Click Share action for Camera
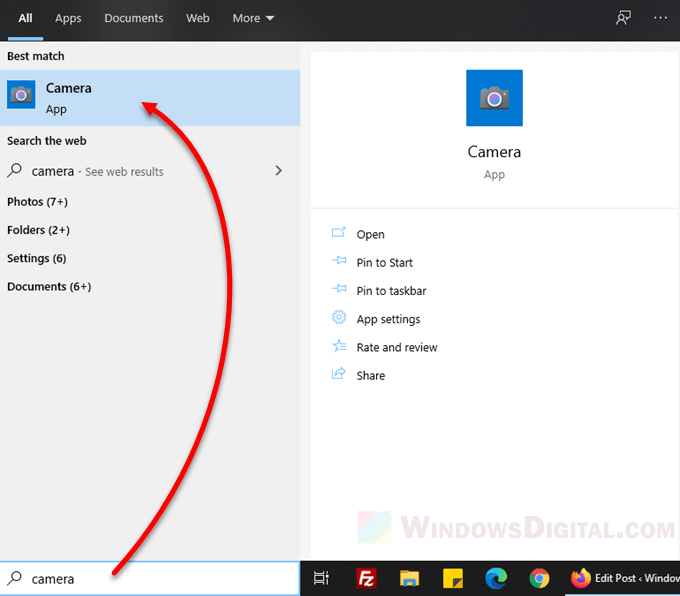Viewport: 680px width, 596px height. coord(370,376)
